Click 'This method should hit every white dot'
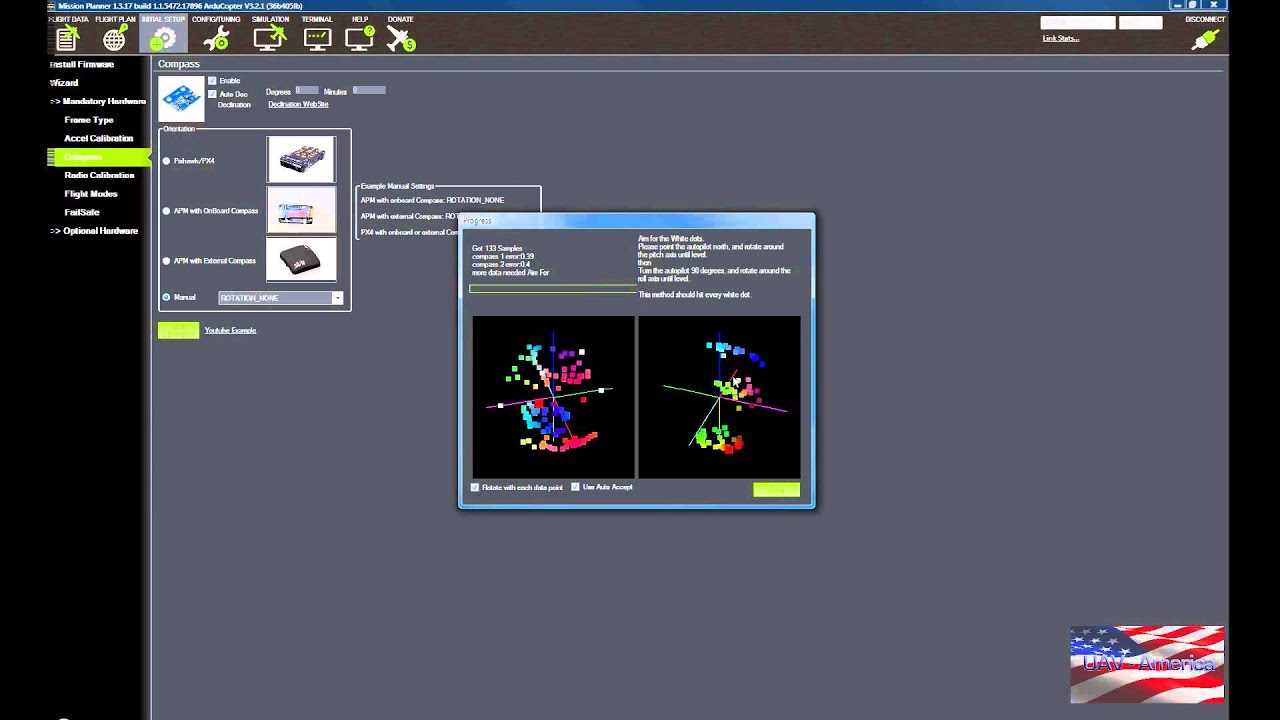This screenshot has height=720, width=1280. (x=694, y=295)
